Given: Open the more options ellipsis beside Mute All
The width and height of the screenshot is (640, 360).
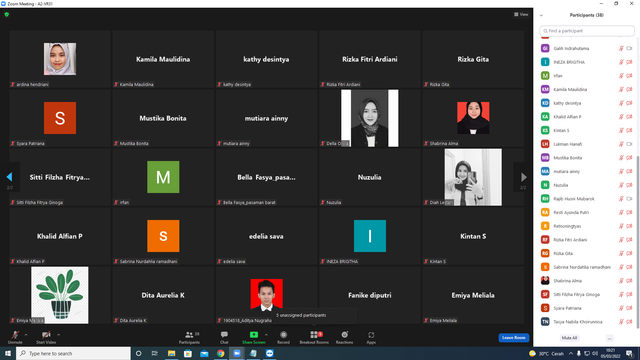Looking at the screenshot, I should pyautogui.click(x=609, y=338).
